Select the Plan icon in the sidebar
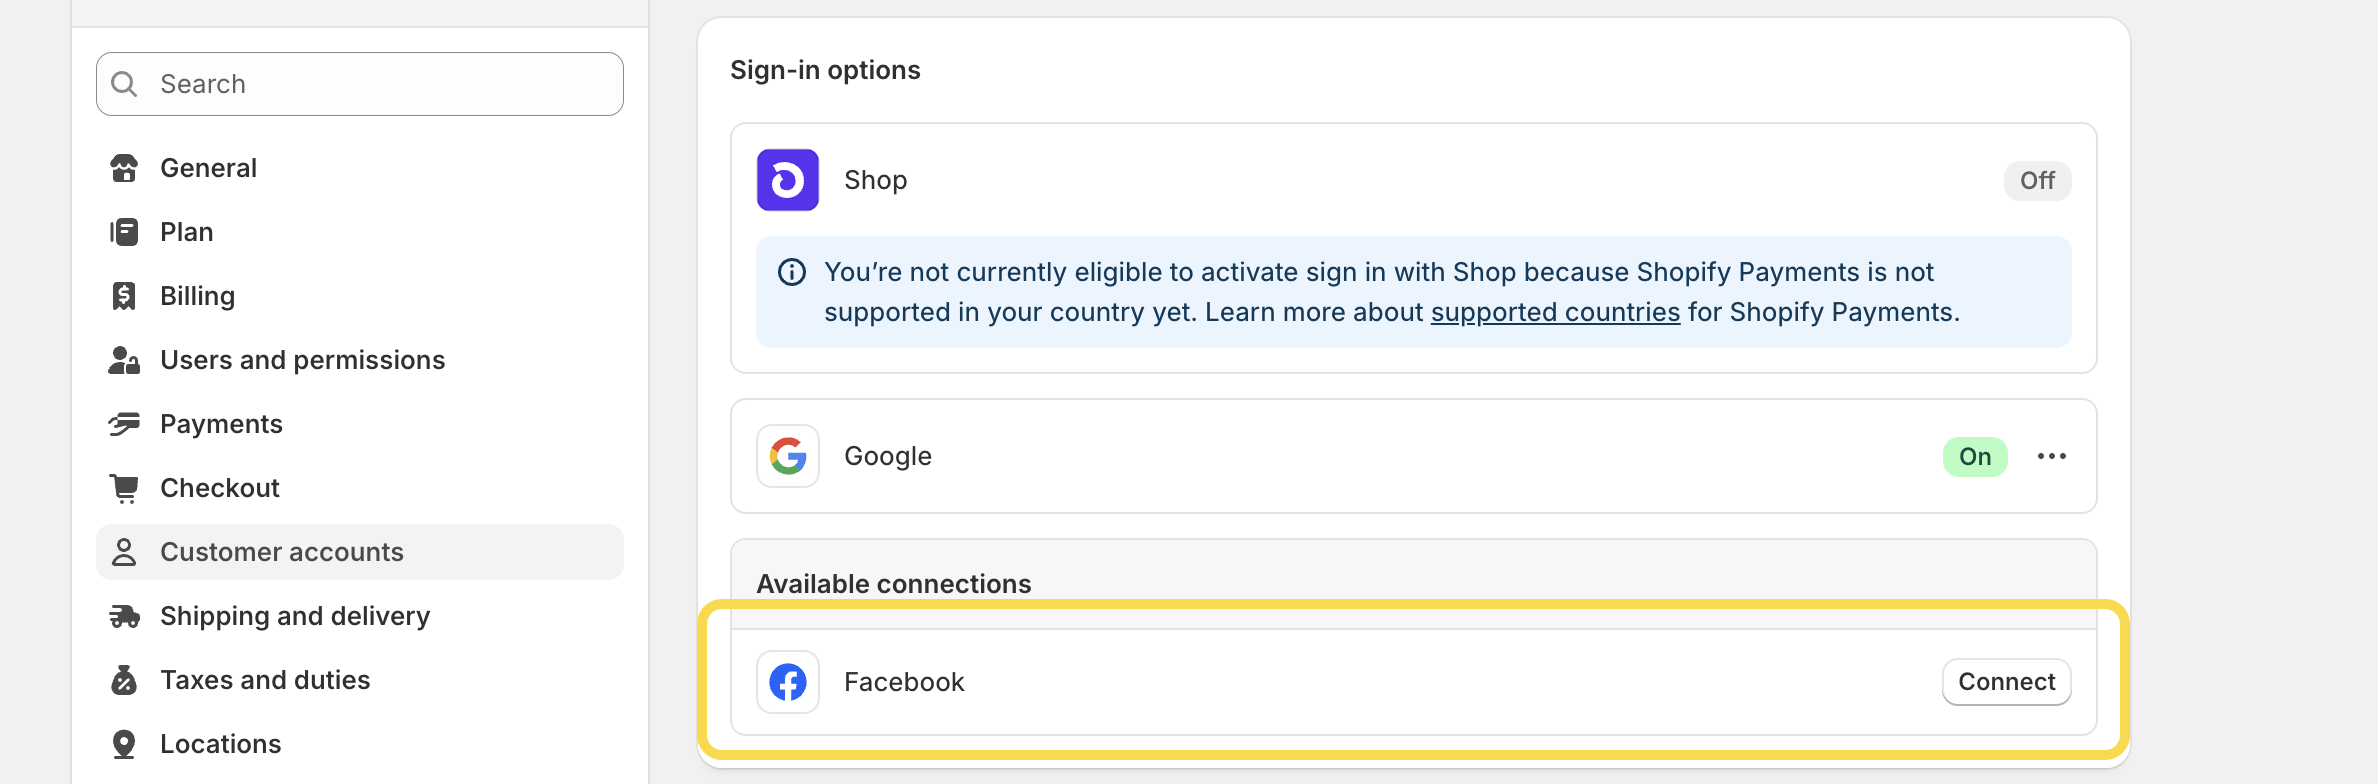This screenshot has width=2378, height=784. tap(124, 231)
